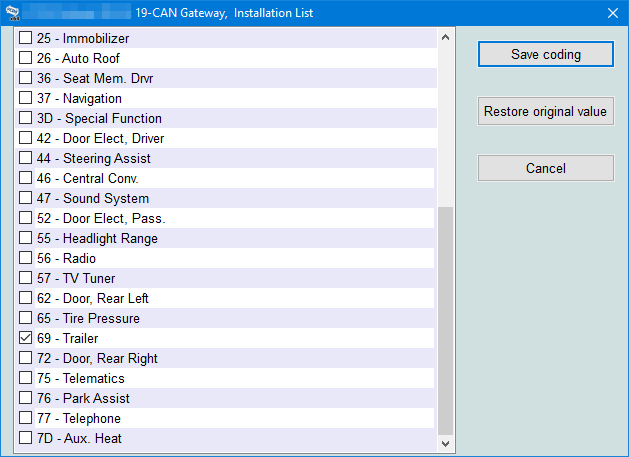
Task: Check the 25 - Immobilizer checkbox
Action: (x=25, y=38)
